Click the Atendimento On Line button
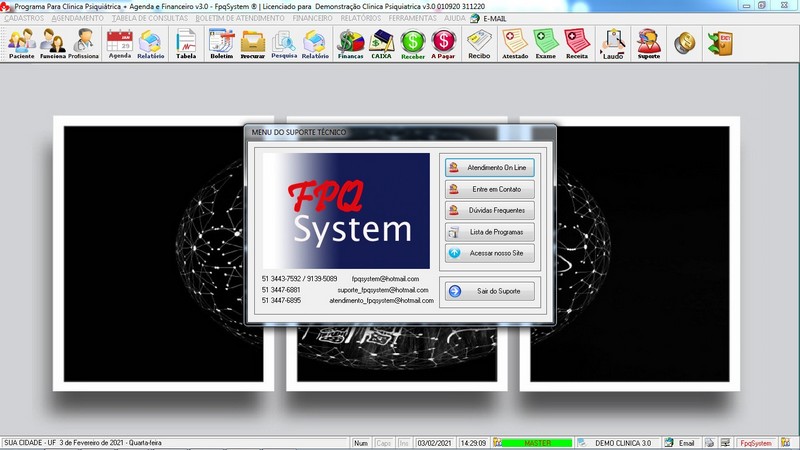This screenshot has width=800, height=450. coord(490,167)
